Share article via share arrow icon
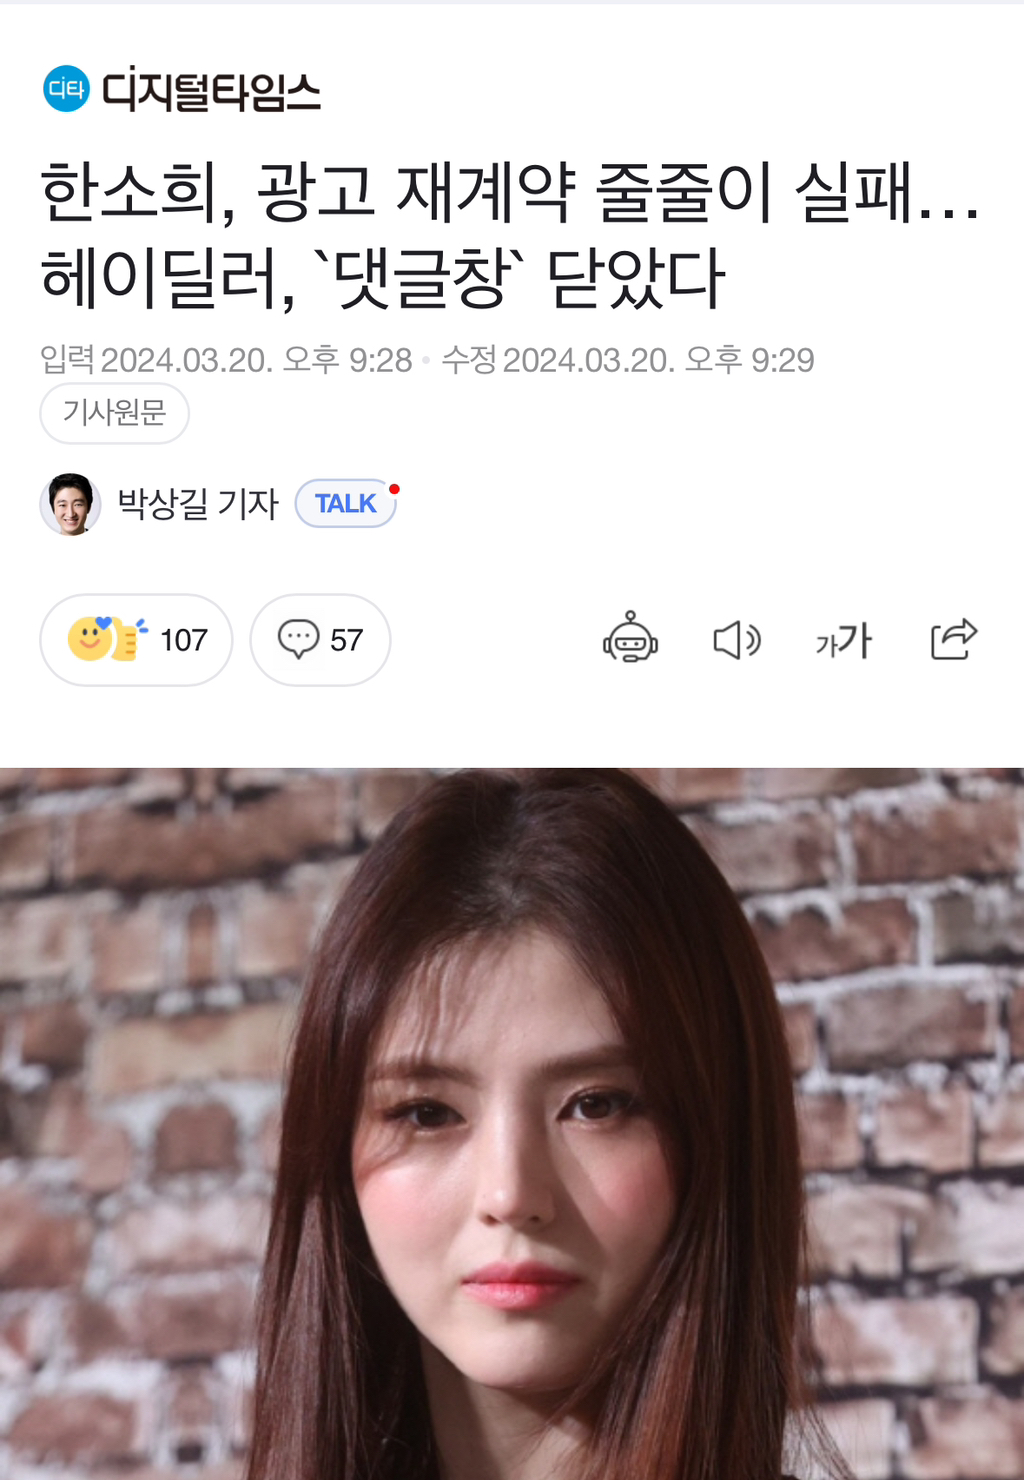 [953, 639]
